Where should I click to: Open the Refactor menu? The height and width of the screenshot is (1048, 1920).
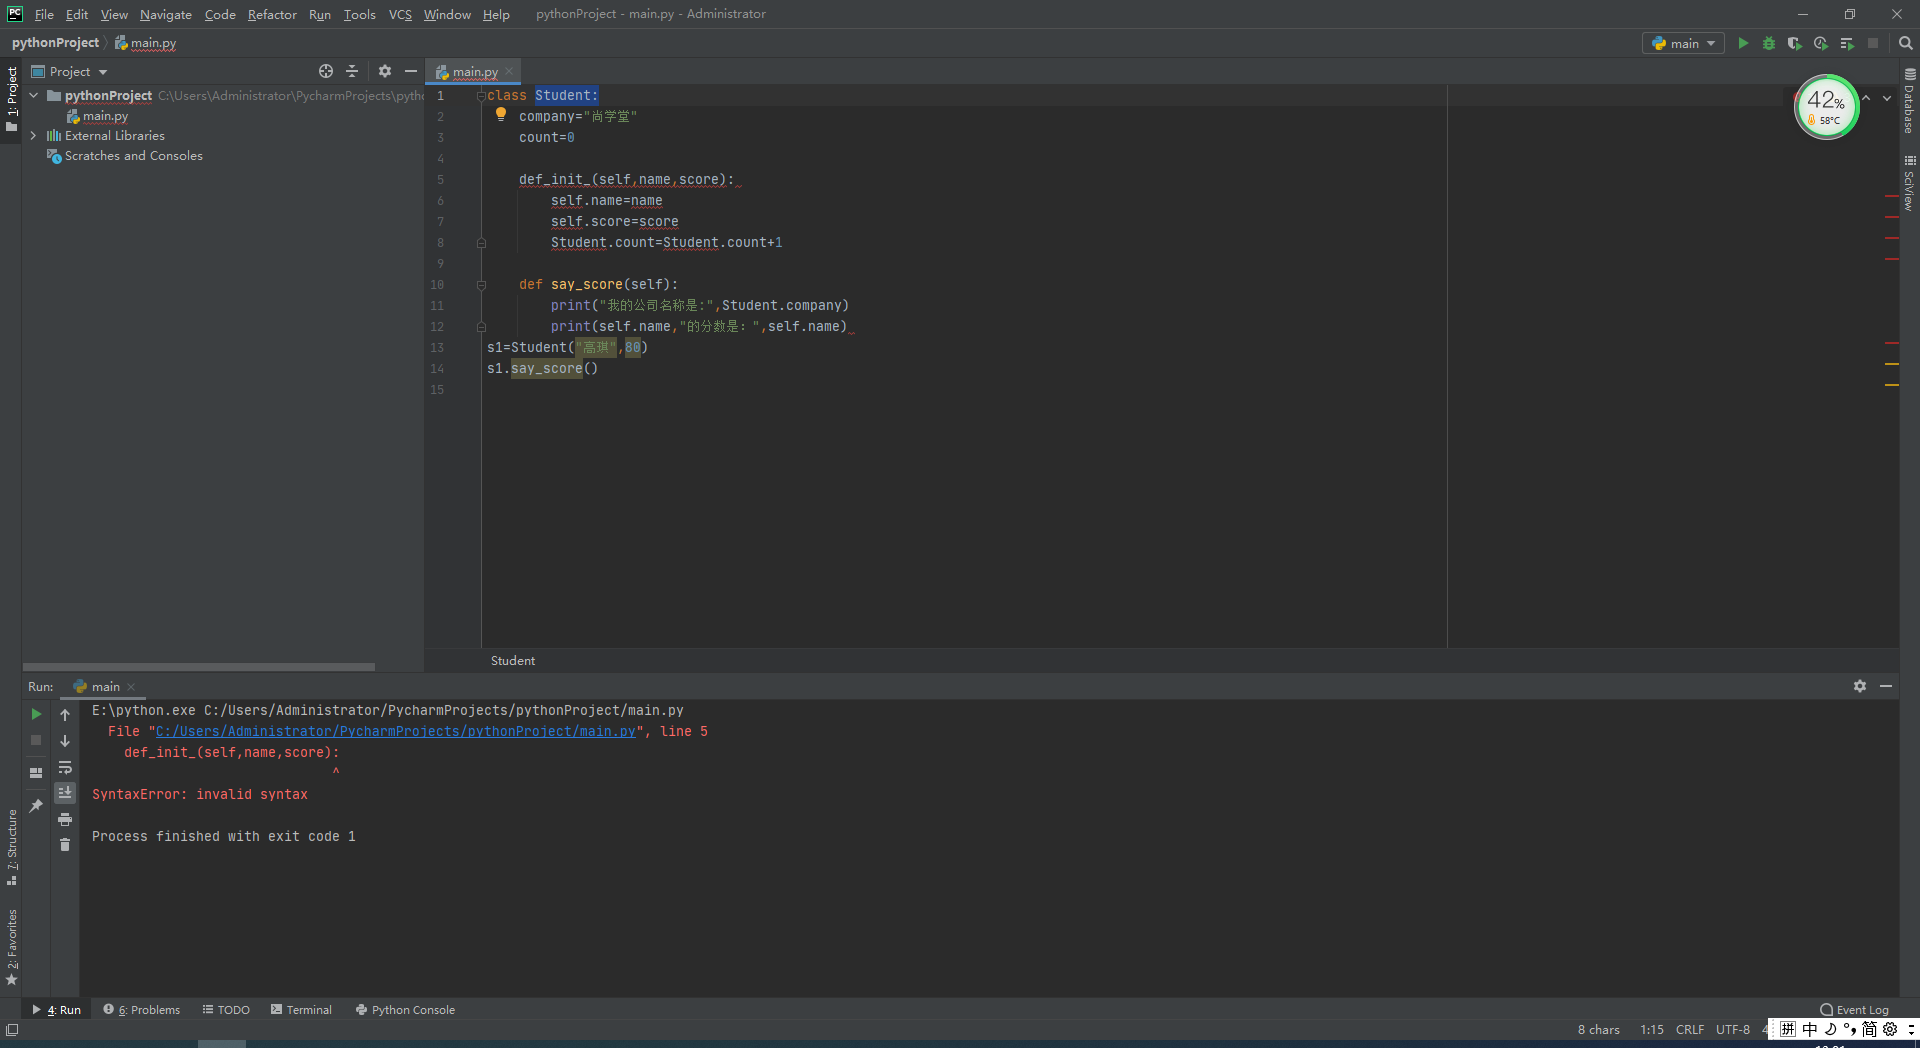coord(272,14)
